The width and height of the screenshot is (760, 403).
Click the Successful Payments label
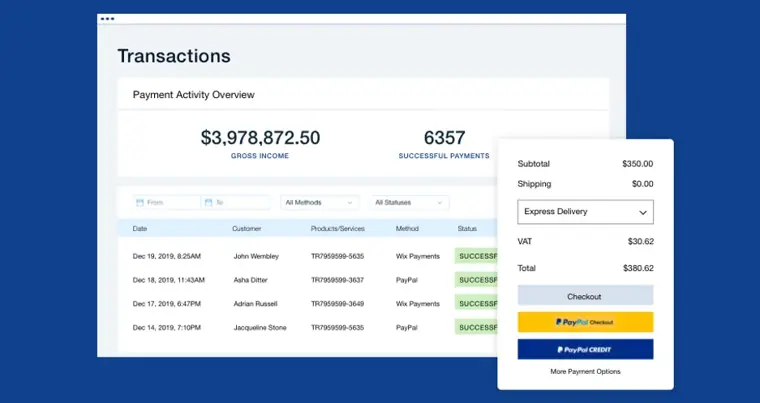tap(444, 156)
